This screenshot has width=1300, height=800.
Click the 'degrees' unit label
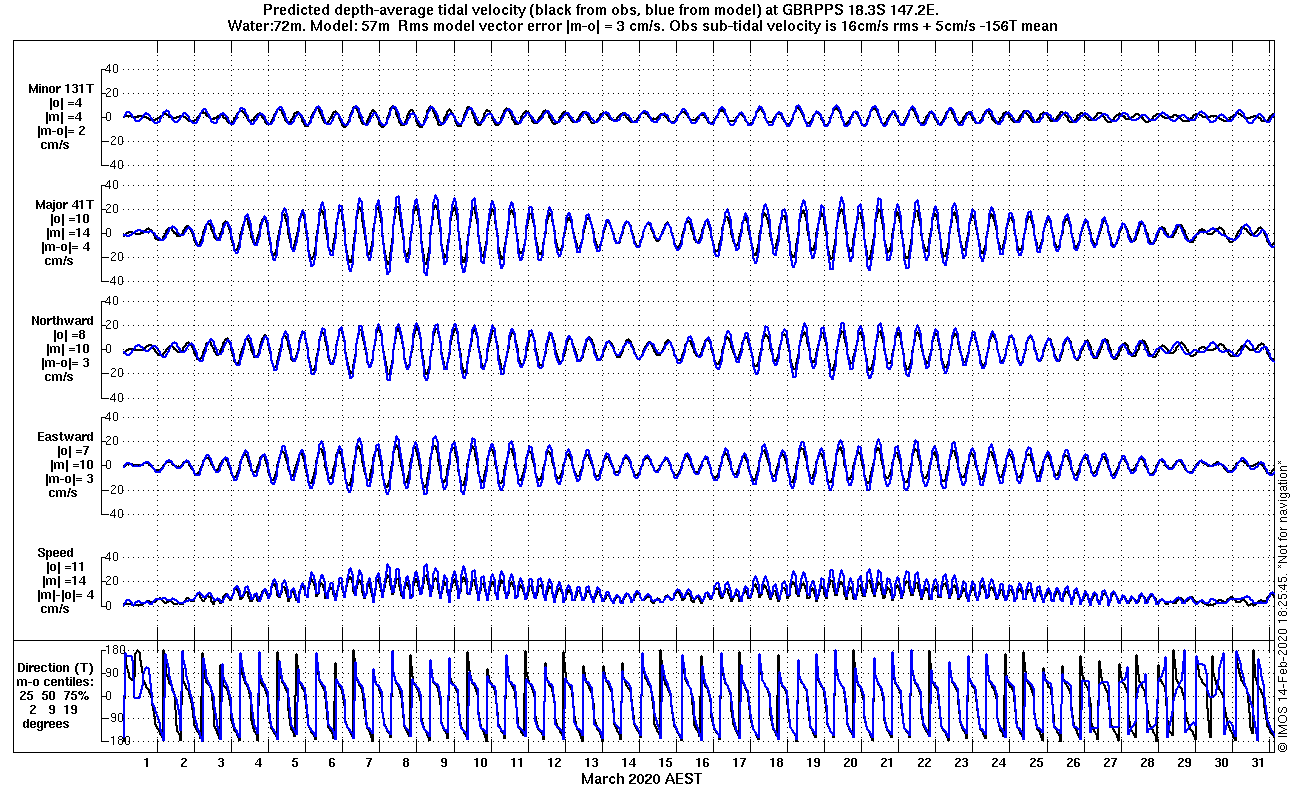coord(46,723)
